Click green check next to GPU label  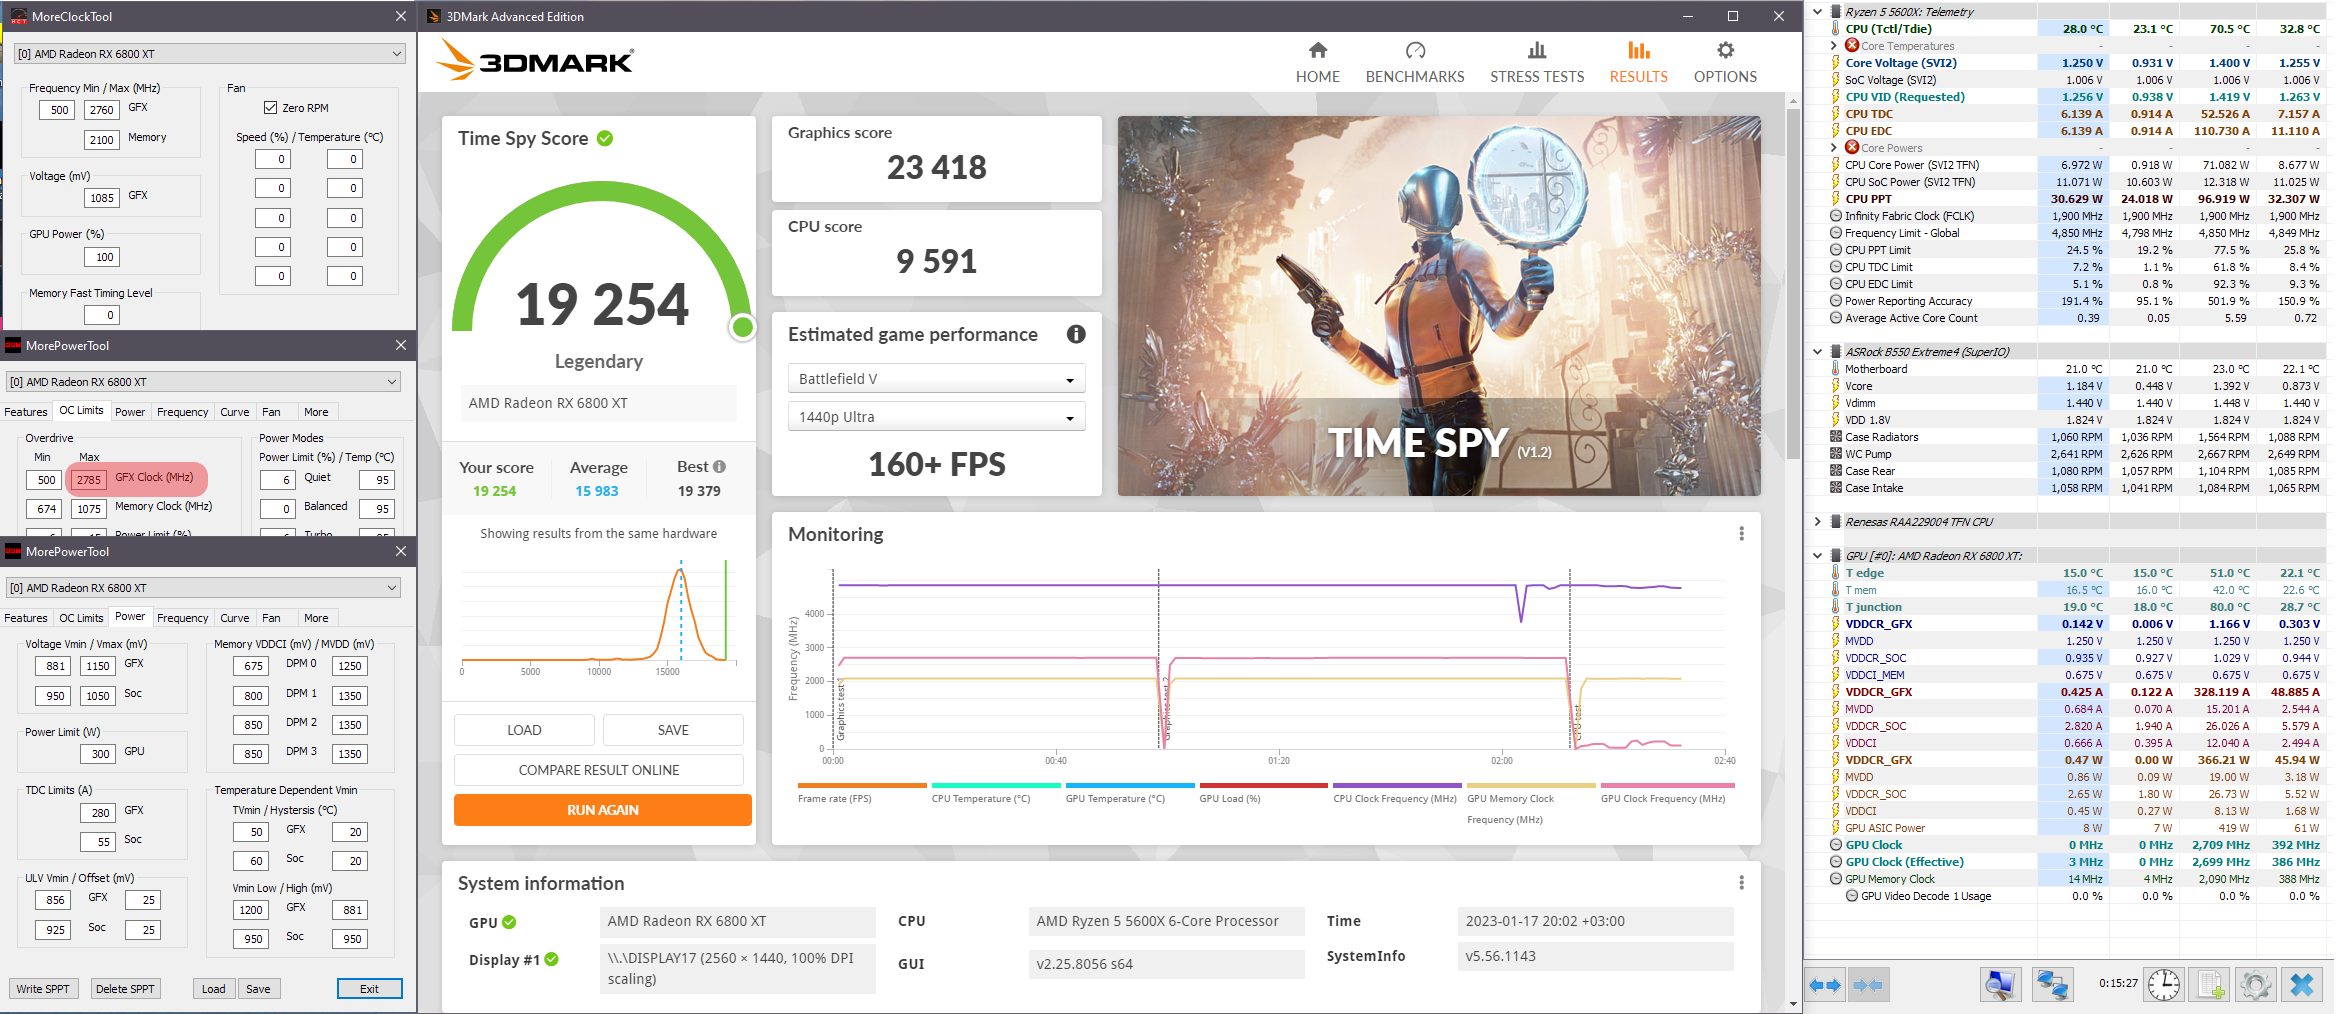[x=509, y=923]
